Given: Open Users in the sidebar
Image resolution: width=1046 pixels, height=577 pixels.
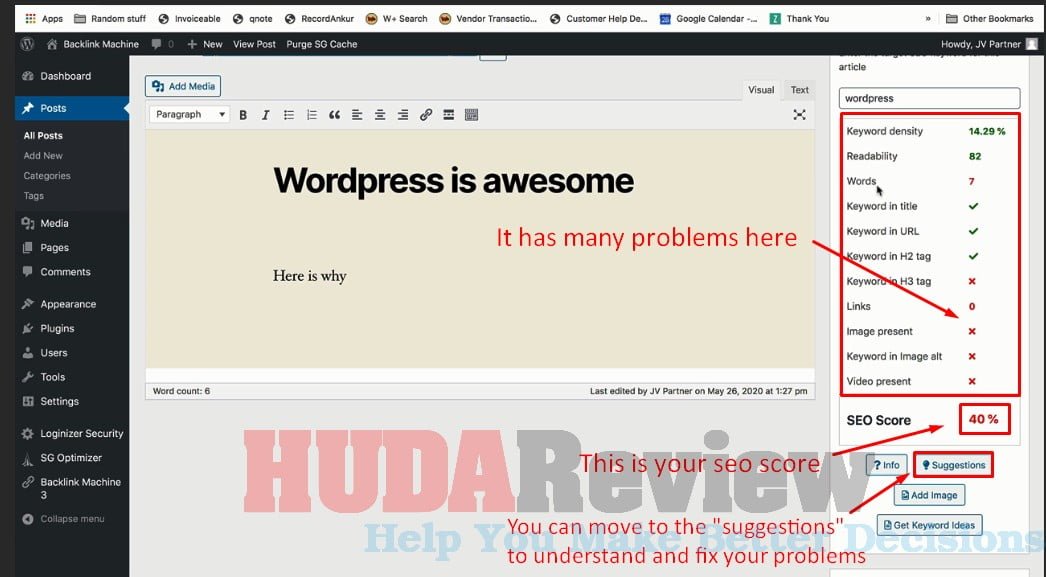Looking at the screenshot, I should 72,353.
